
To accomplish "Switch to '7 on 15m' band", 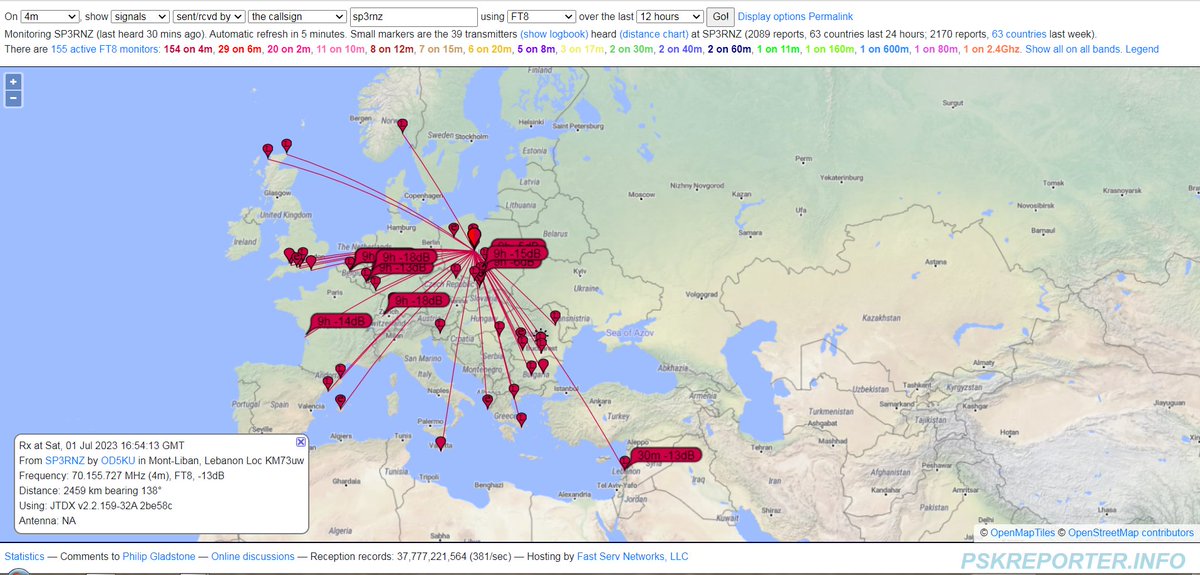I will pos(440,49).
